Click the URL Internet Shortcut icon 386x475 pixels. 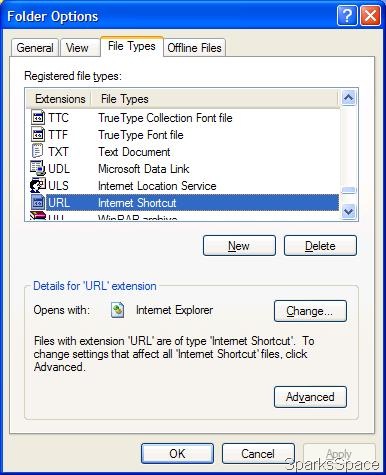pos(38,203)
